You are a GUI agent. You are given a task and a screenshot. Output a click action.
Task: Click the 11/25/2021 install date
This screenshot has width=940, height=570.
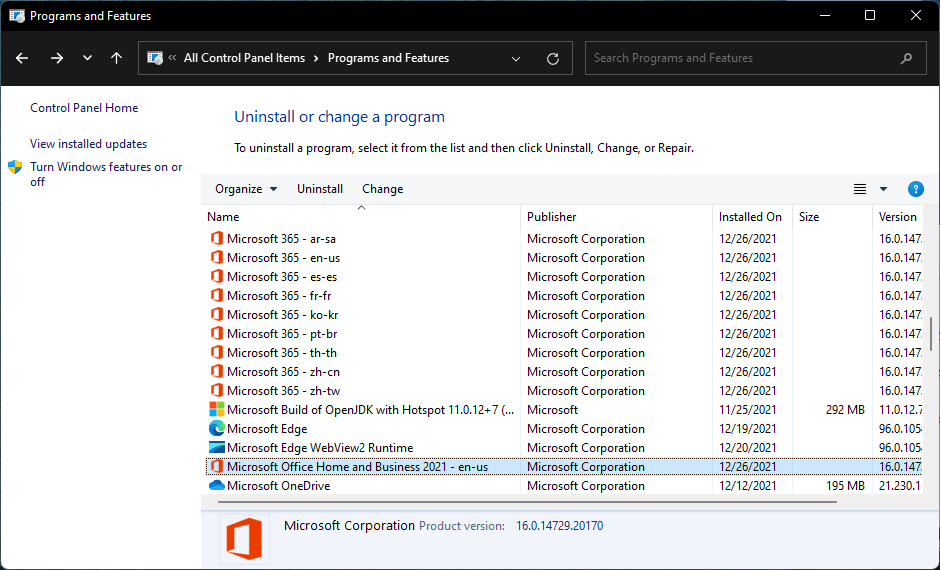[748, 410]
